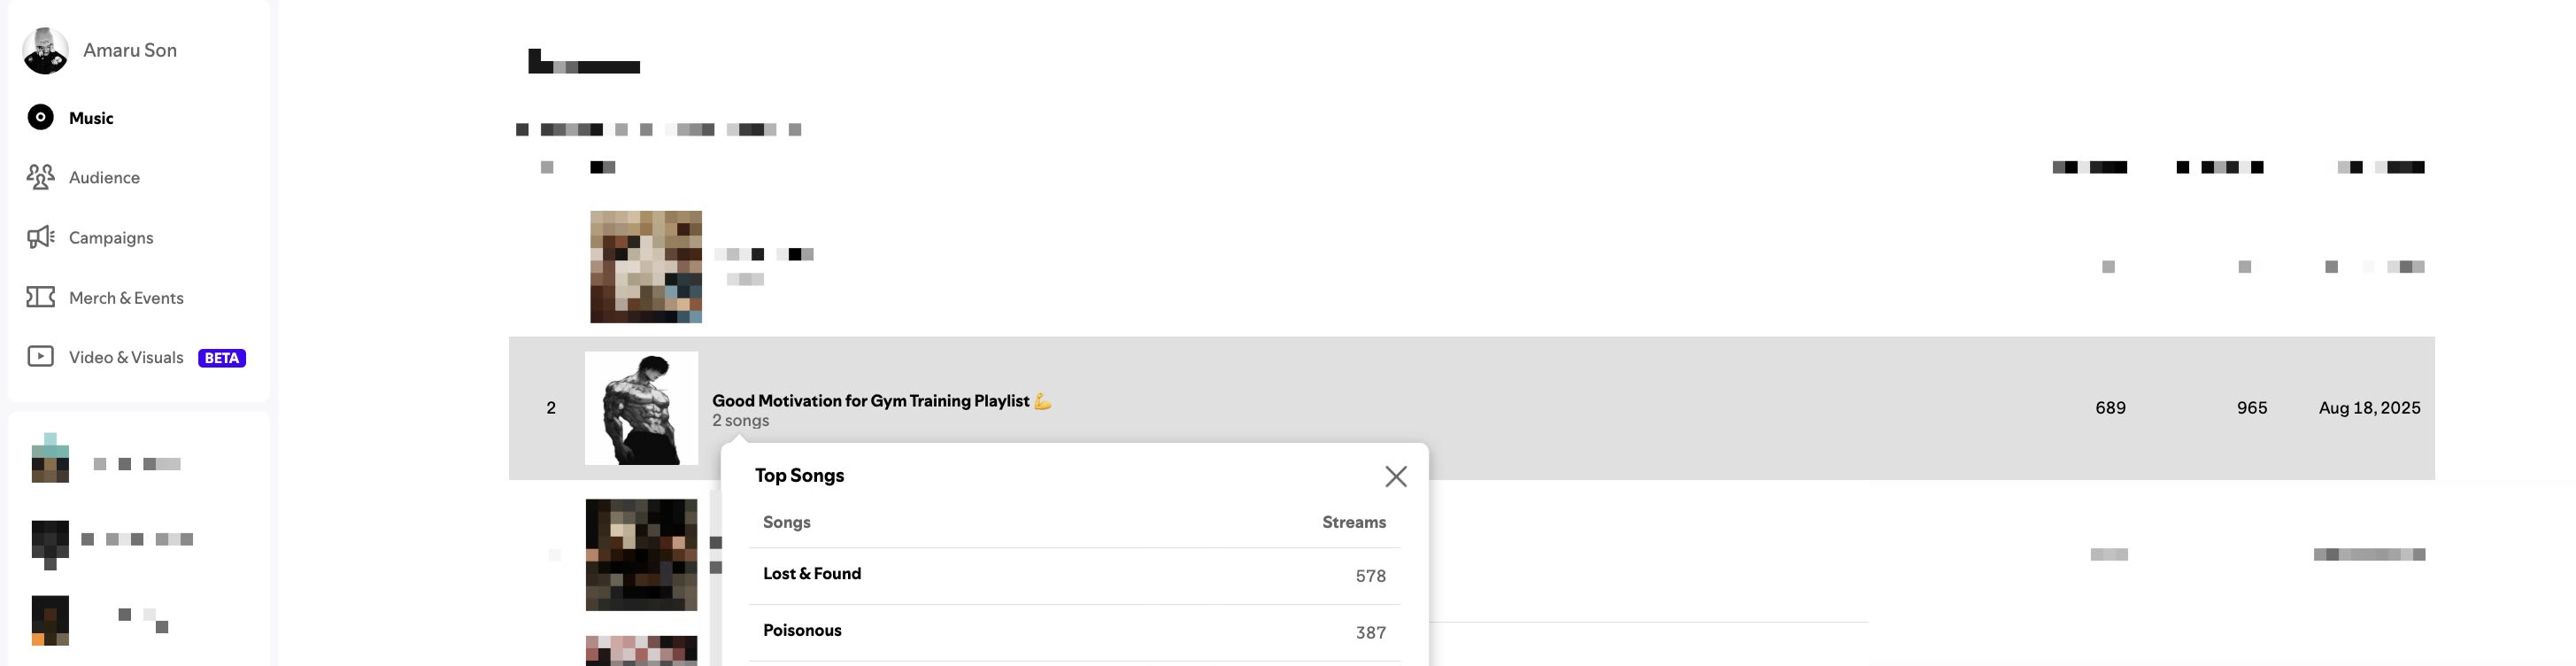
Task: Close the Top Songs popup
Action: click(1395, 477)
